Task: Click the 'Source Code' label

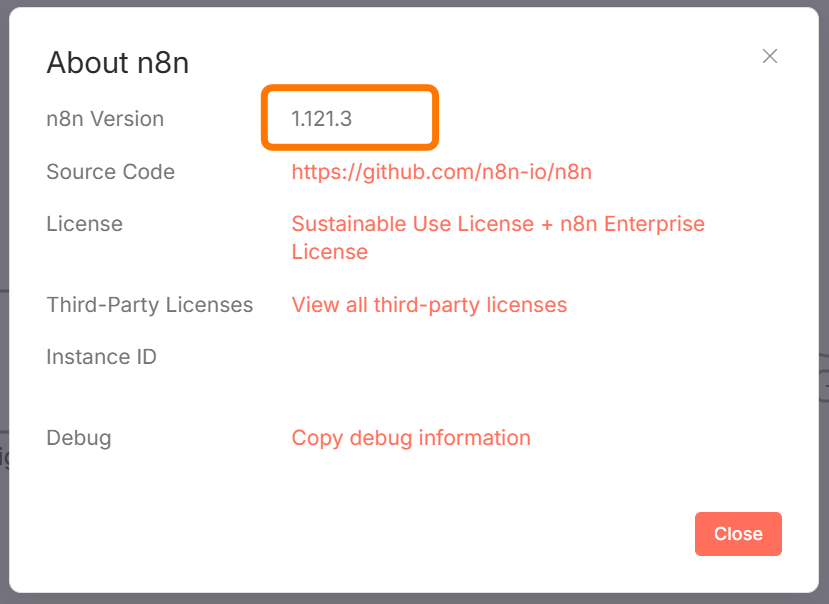Action: click(110, 172)
